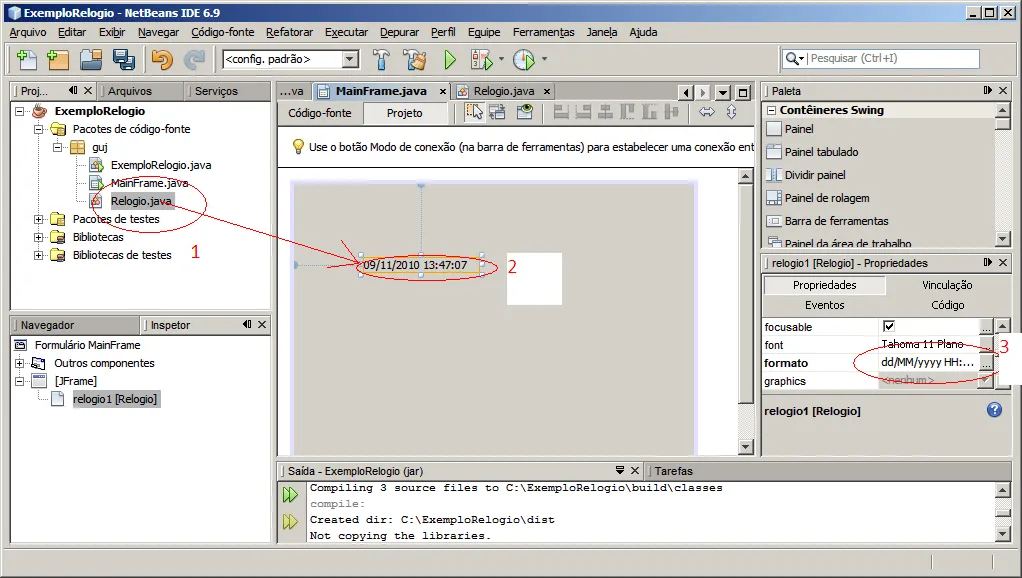This screenshot has height=578, width=1022.
Task: Open the Arquivo menu
Action: point(28,32)
